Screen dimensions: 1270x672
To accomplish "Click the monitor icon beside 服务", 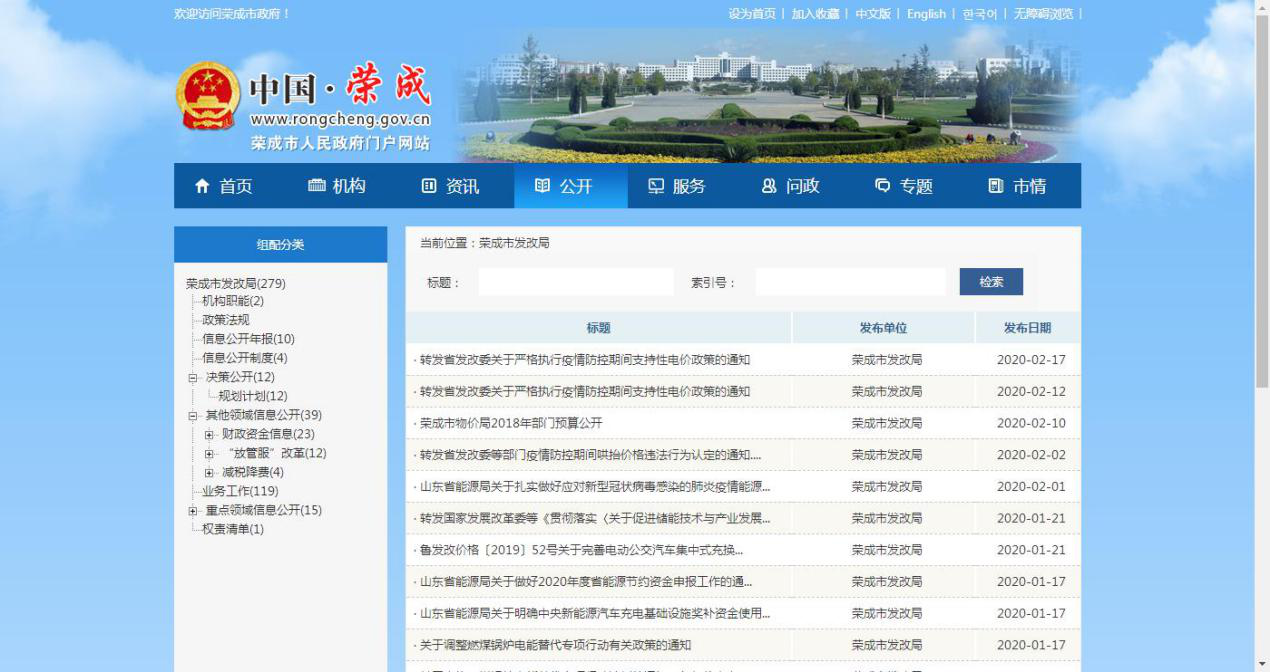I will pyautogui.click(x=656, y=186).
